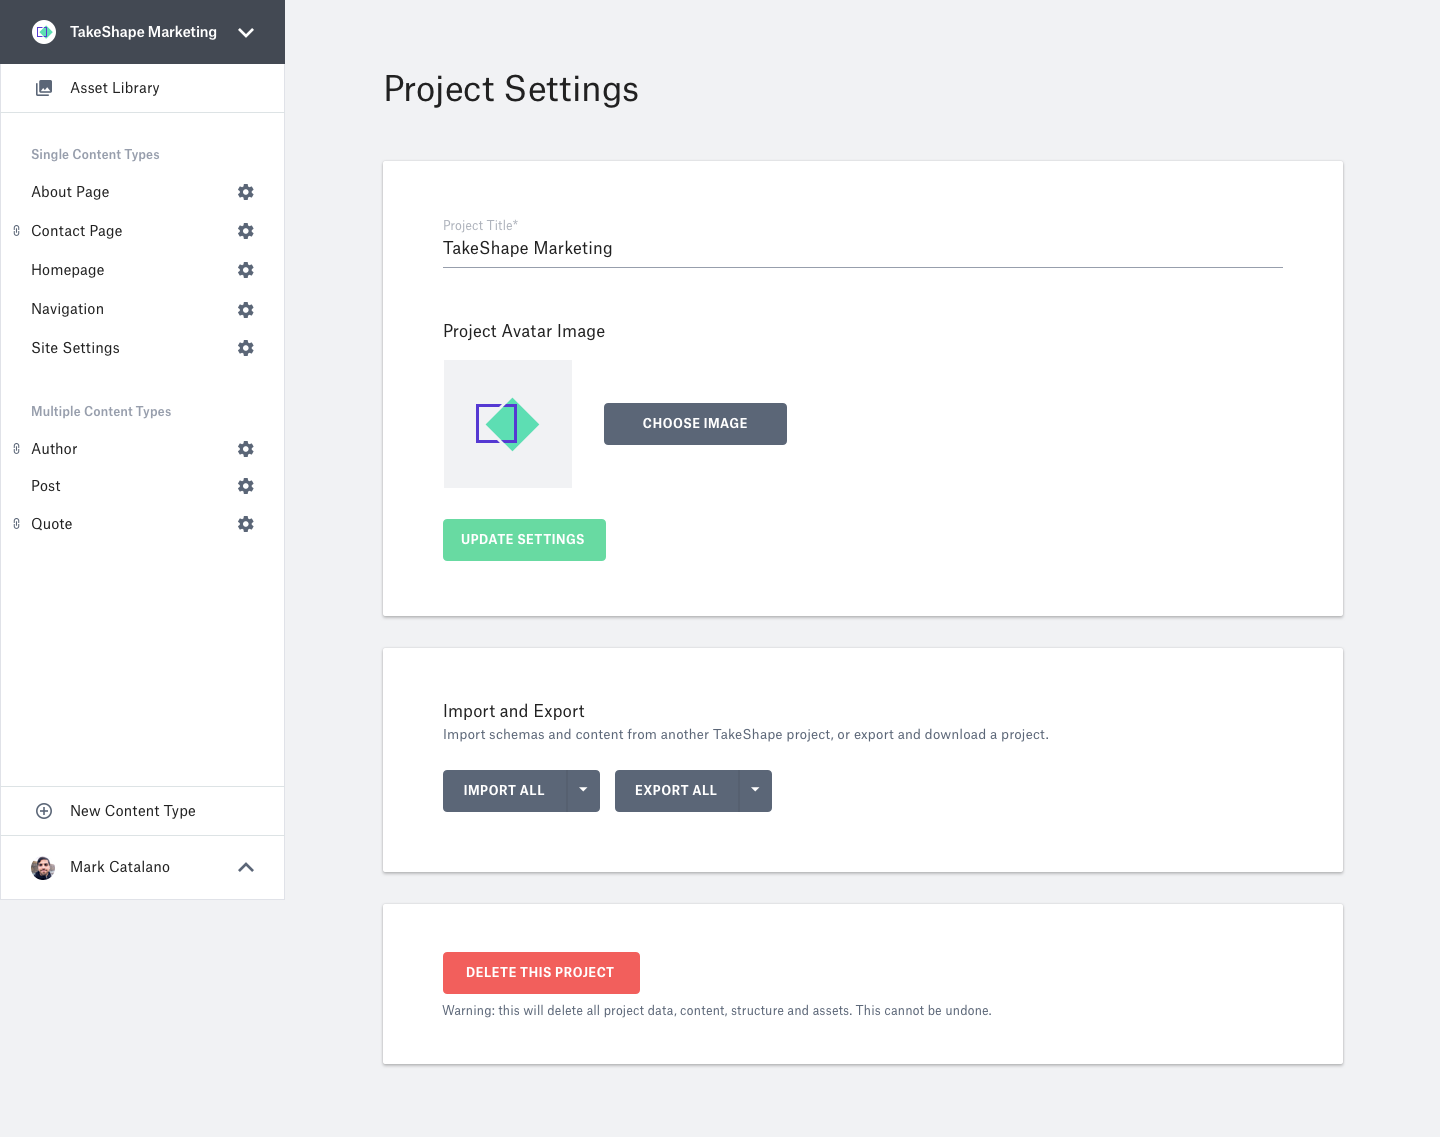This screenshot has height=1137, width=1440.
Task: Open settings gear for Quote
Action: click(x=246, y=524)
